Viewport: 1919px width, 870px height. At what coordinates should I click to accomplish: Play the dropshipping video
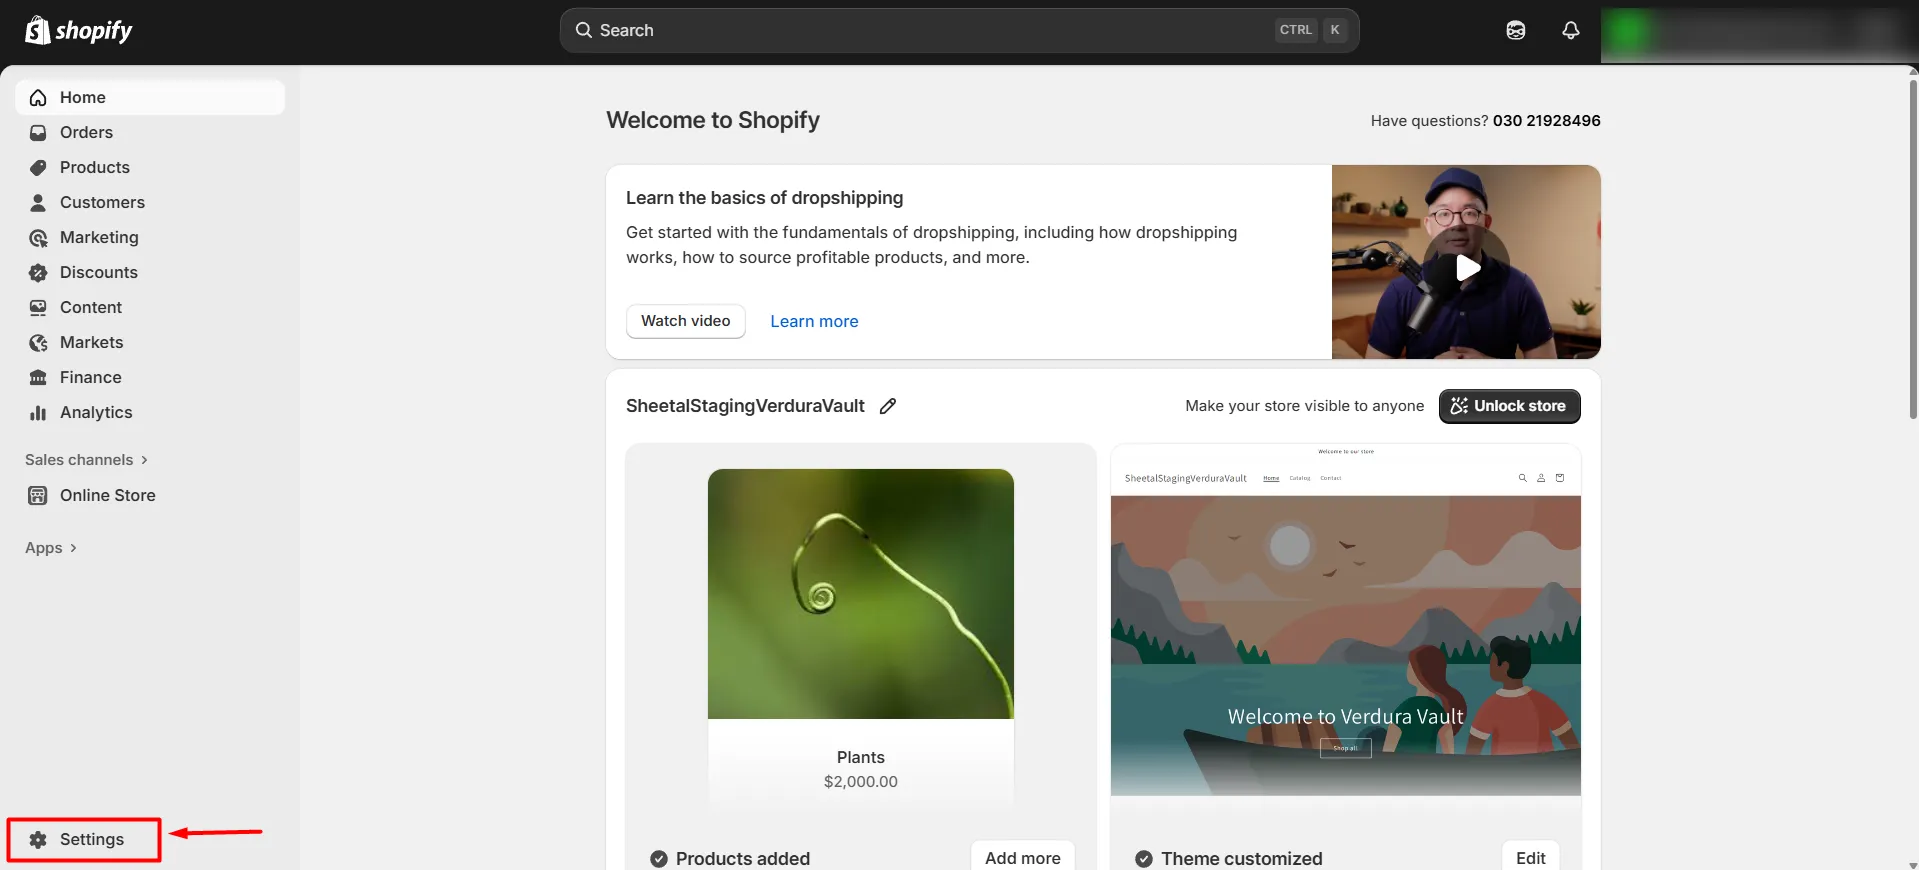pyautogui.click(x=1467, y=267)
